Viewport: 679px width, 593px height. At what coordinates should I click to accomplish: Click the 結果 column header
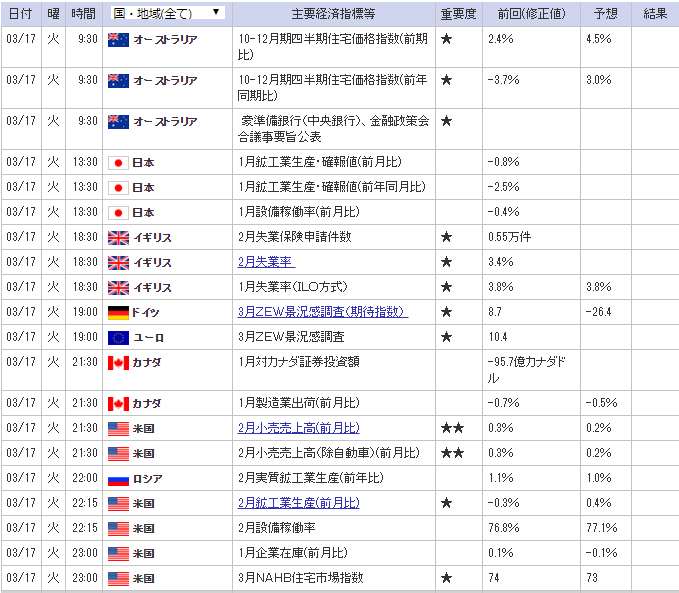(x=655, y=14)
